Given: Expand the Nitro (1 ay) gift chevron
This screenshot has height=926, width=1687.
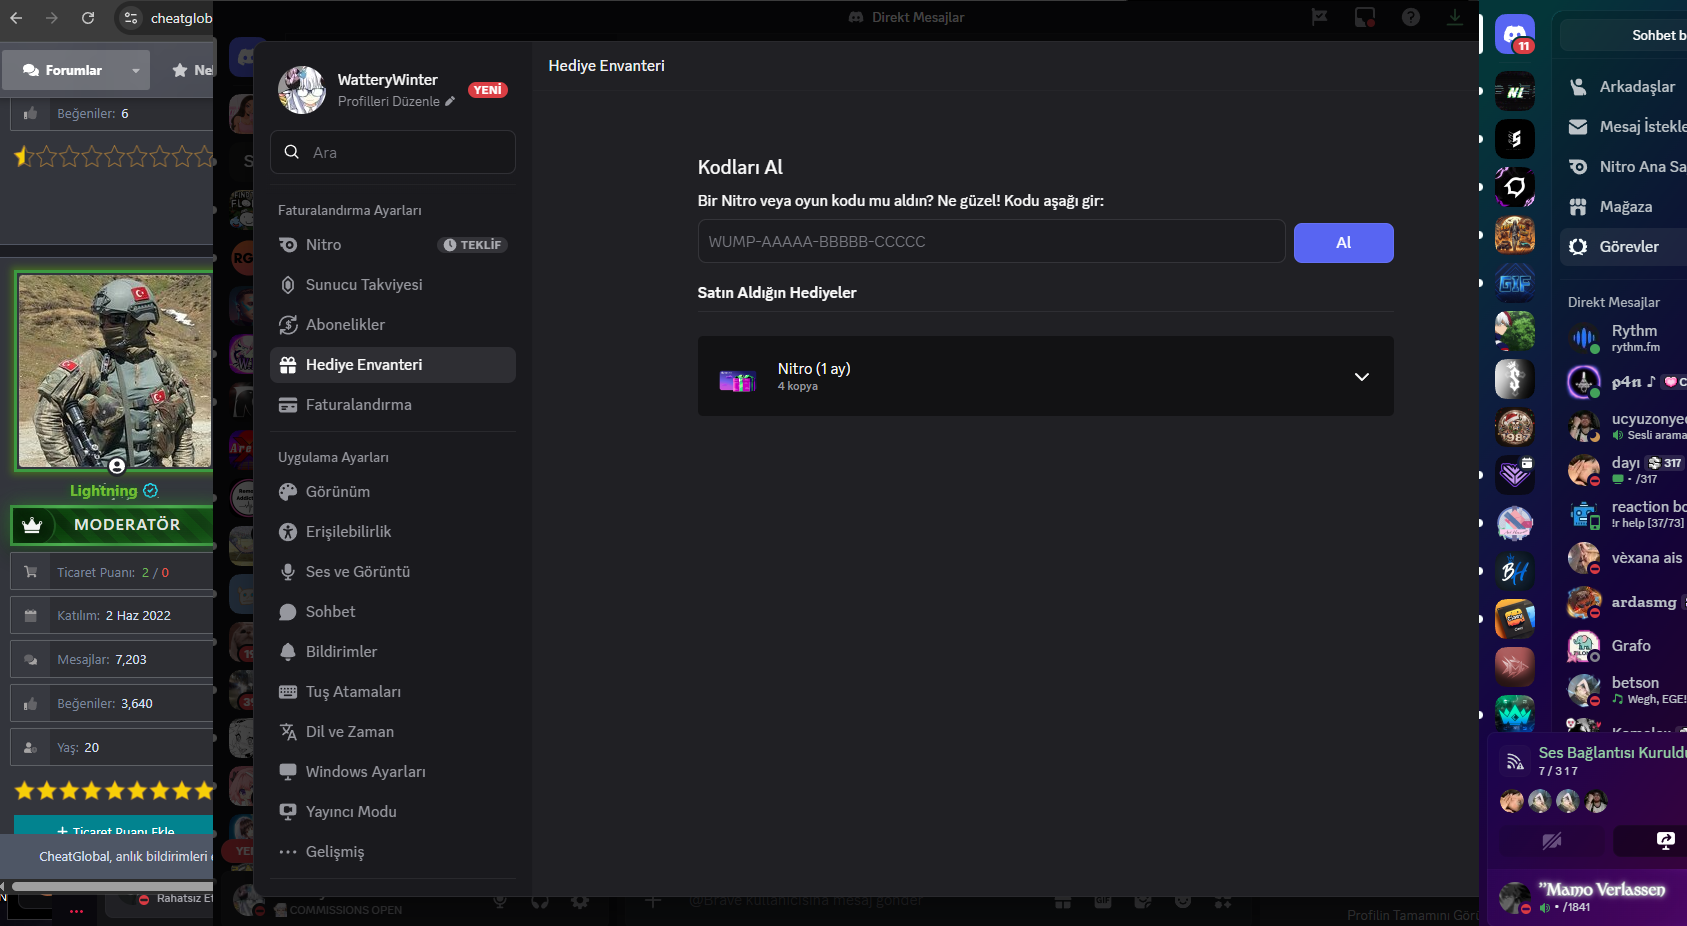Looking at the screenshot, I should tap(1361, 377).
